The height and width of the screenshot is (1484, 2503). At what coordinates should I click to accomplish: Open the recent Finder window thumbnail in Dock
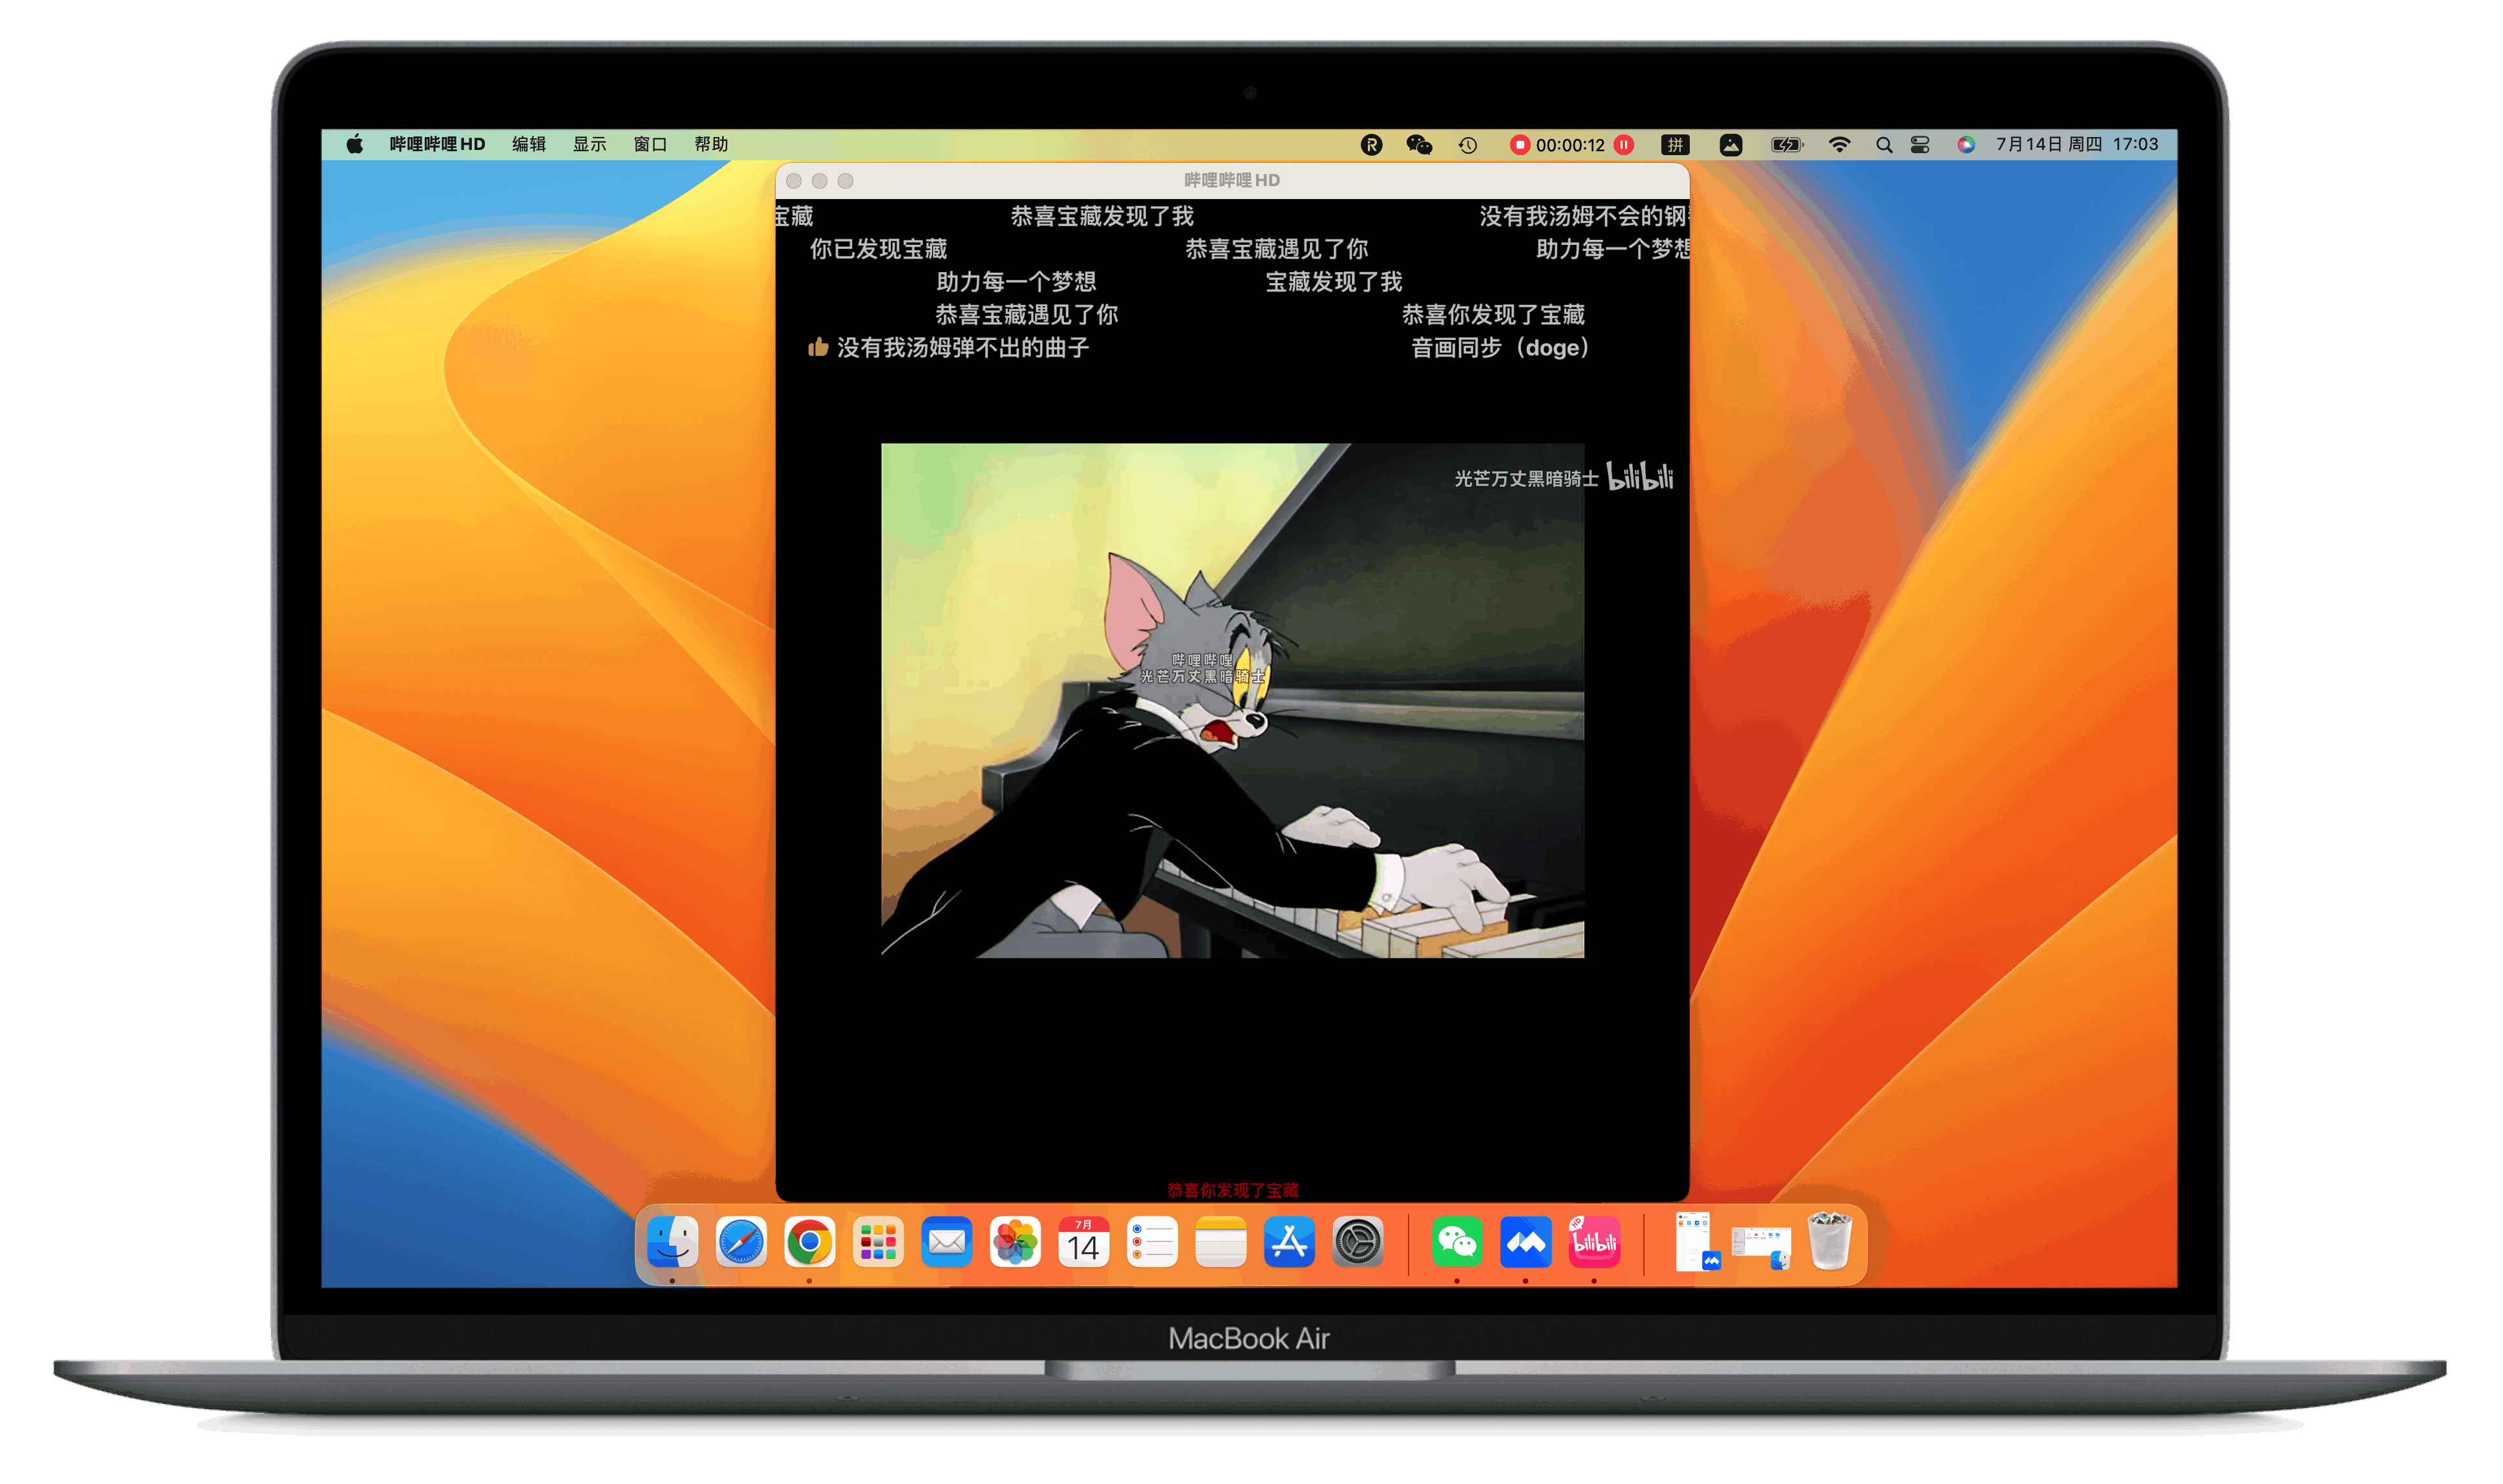1761,1249
